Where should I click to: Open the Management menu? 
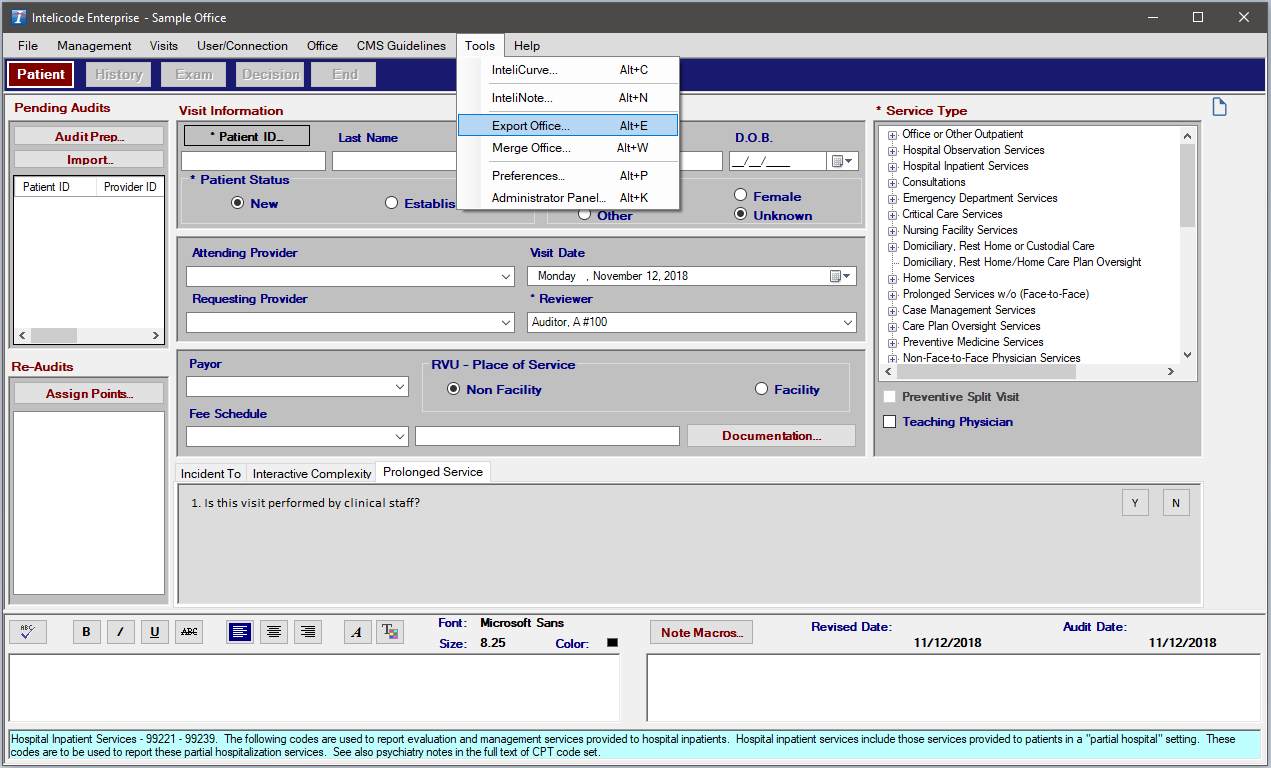click(94, 46)
